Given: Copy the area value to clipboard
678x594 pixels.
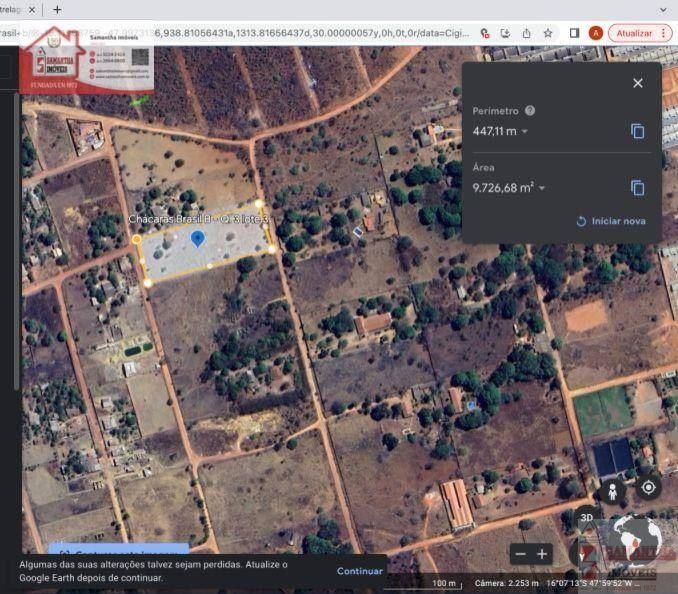Looking at the screenshot, I should coord(638,188).
